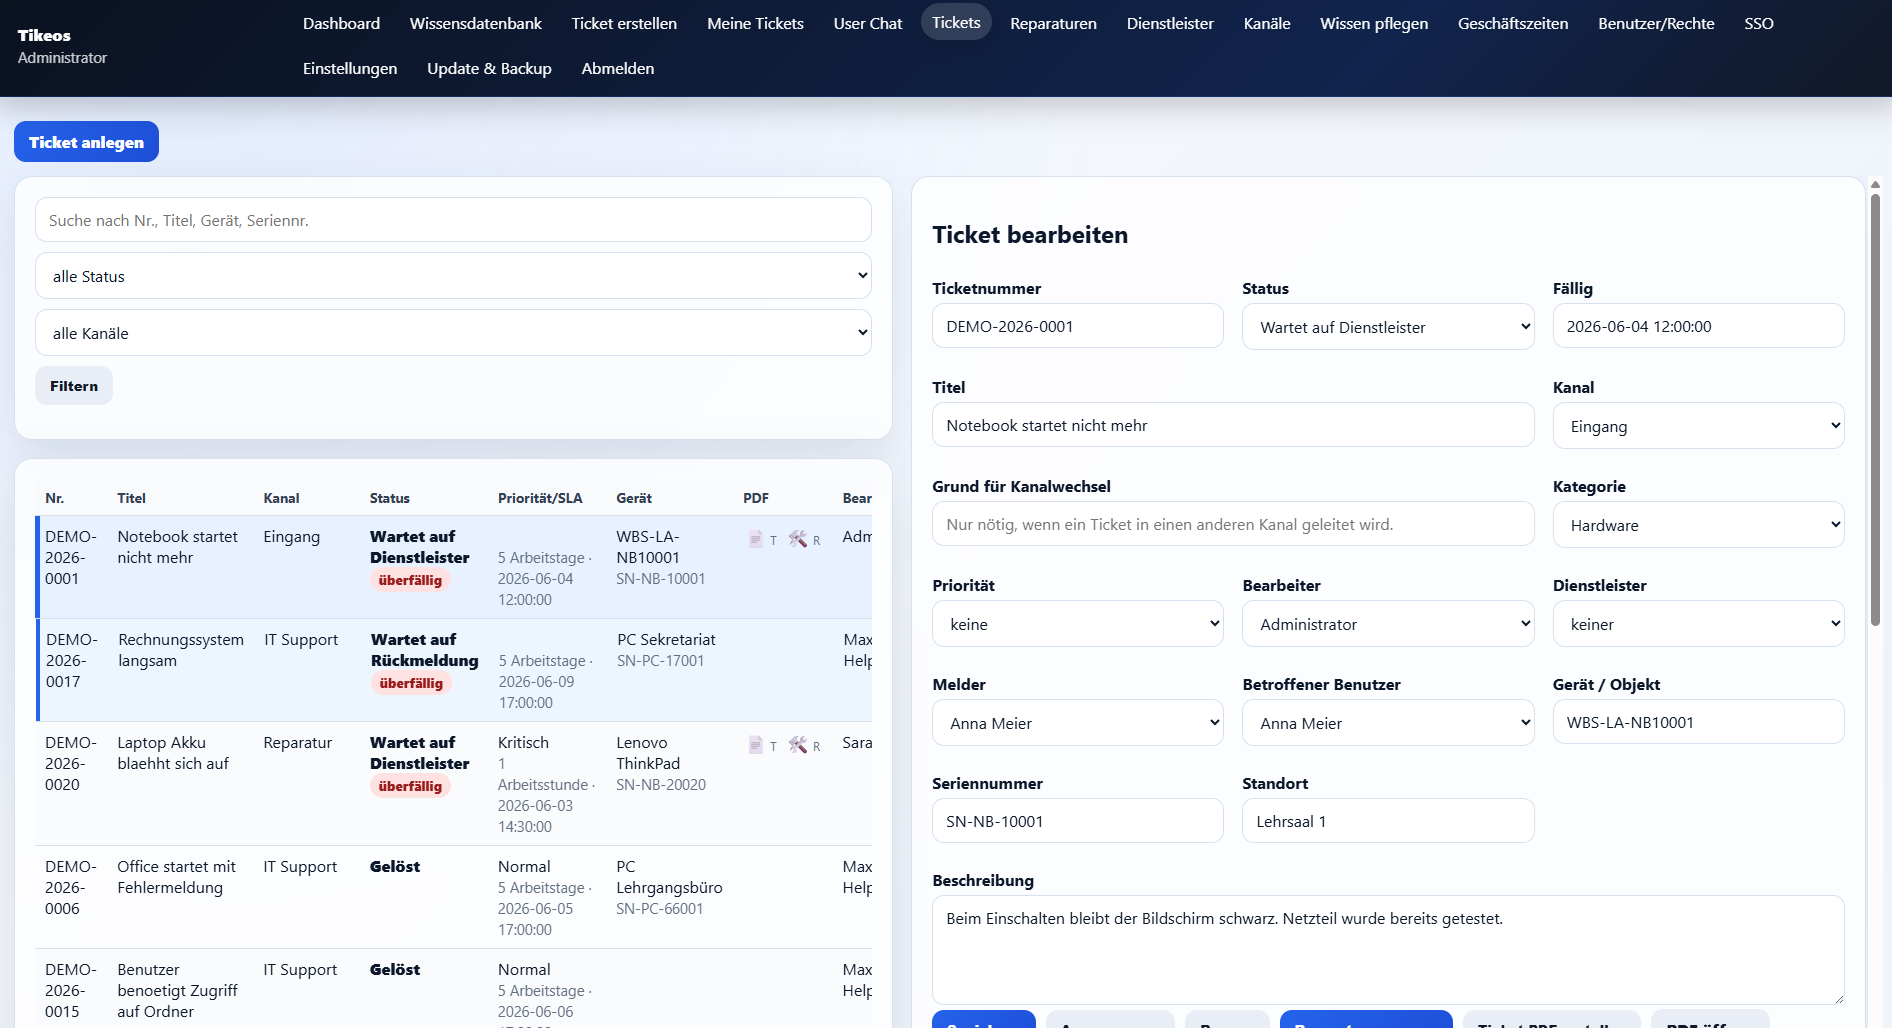
Task: Go to Dashboard in the navigation
Action: pyautogui.click(x=341, y=23)
